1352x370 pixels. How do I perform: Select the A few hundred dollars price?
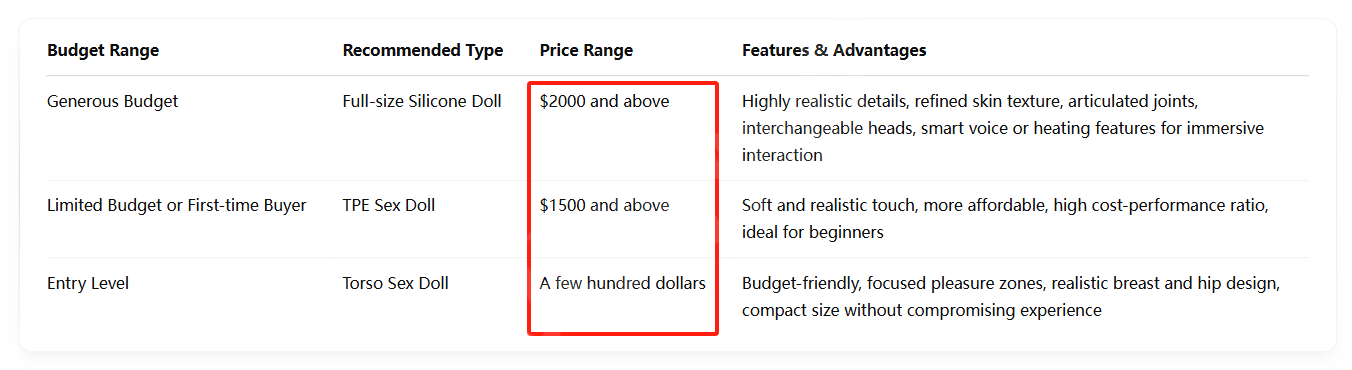(x=623, y=283)
